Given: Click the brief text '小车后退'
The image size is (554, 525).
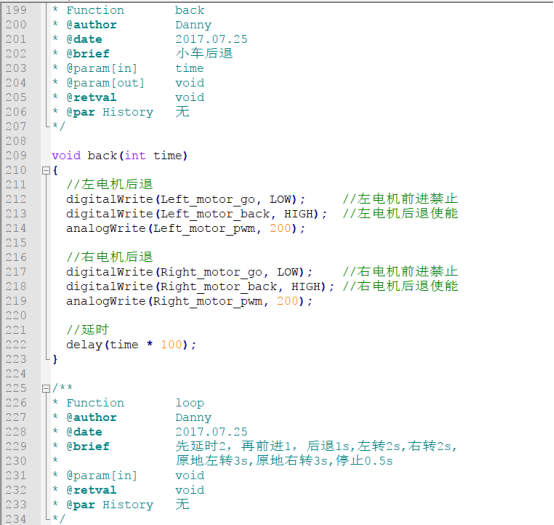Looking at the screenshot, I should (204, 53).
